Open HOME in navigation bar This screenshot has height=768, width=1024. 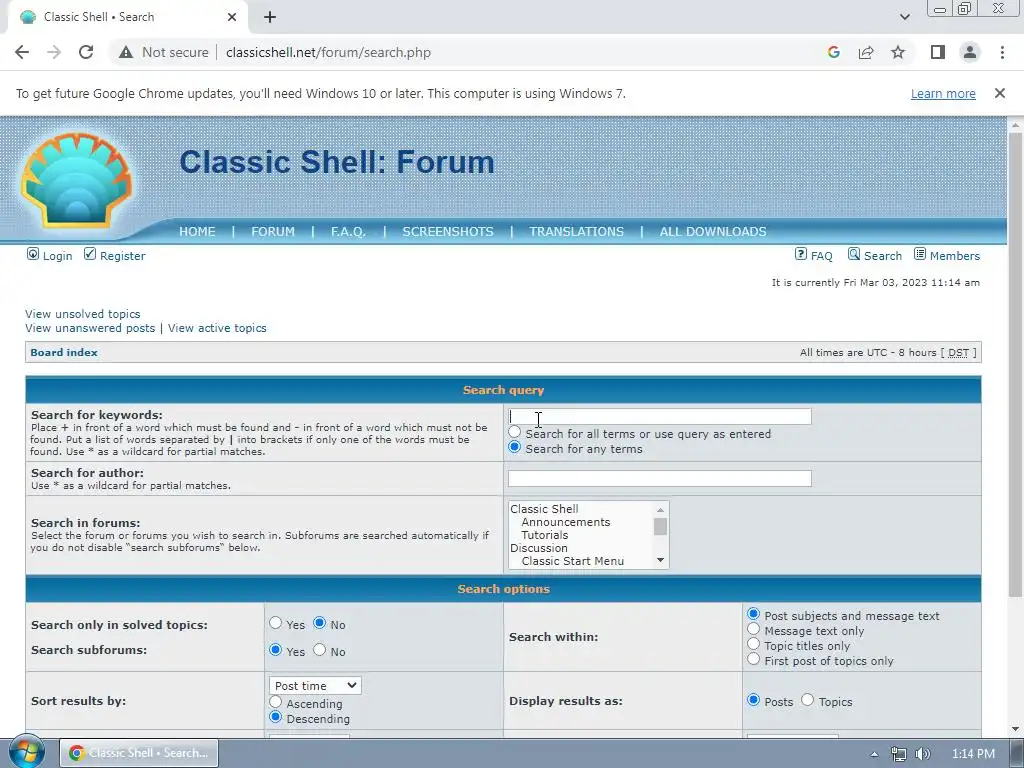[197, 231]
